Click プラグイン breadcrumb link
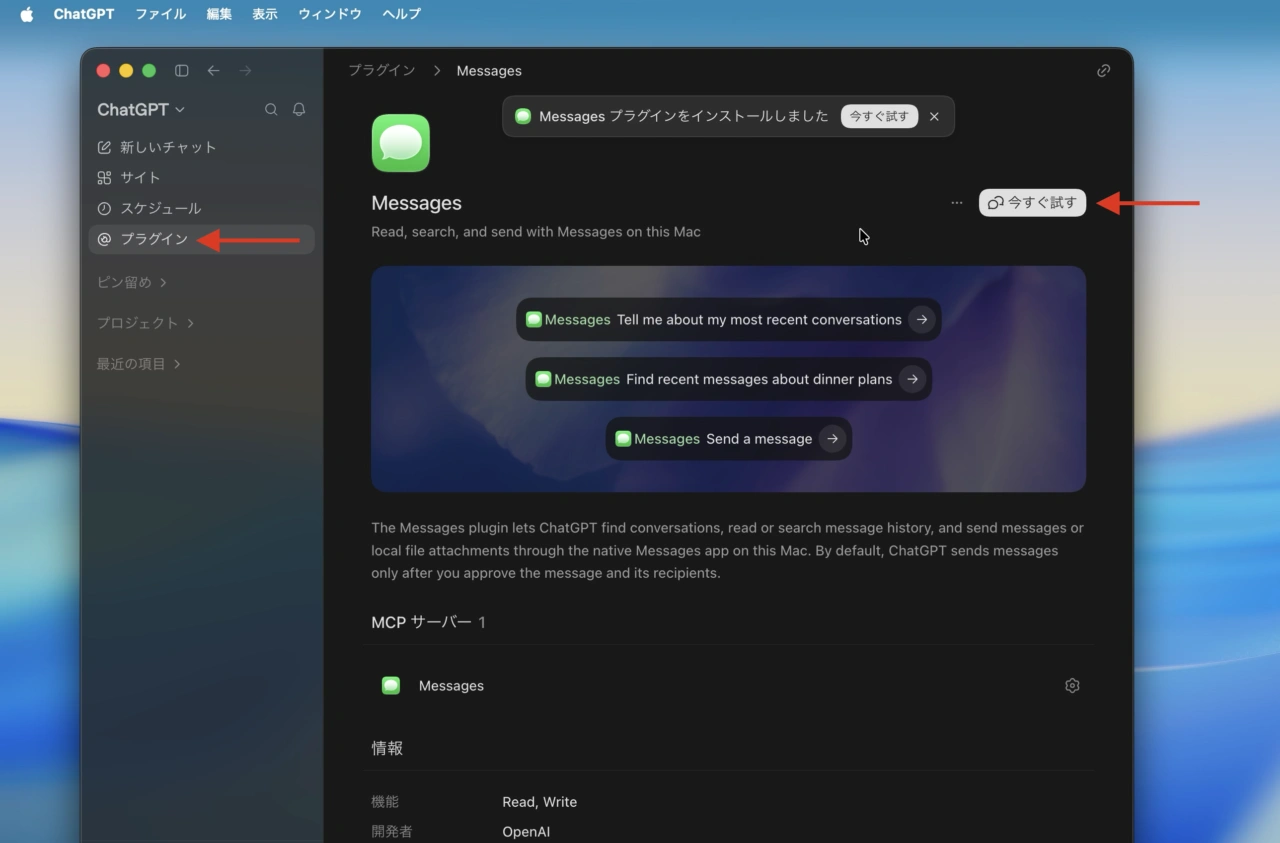 (382, 71)
